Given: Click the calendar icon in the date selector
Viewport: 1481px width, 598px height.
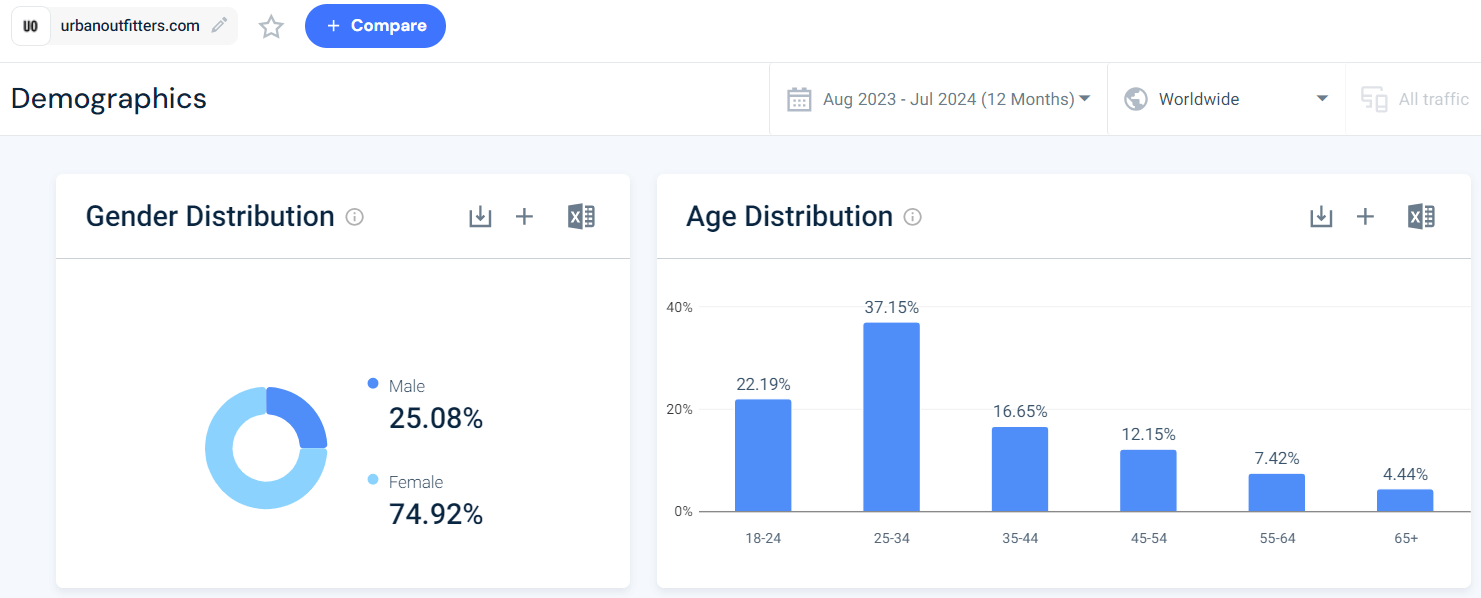Looking at the screenshot, I should point(799,98).
